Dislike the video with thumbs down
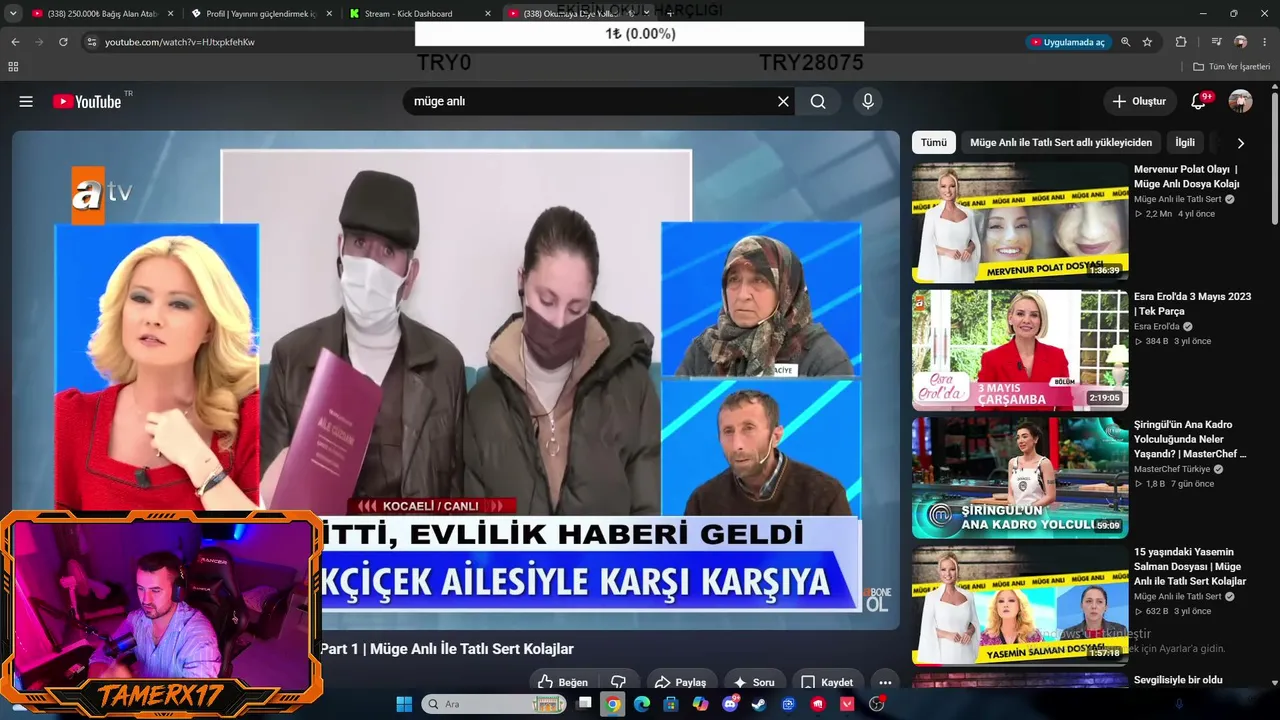The width and height of the screenshot is (1280, 720). pos(618,682)
